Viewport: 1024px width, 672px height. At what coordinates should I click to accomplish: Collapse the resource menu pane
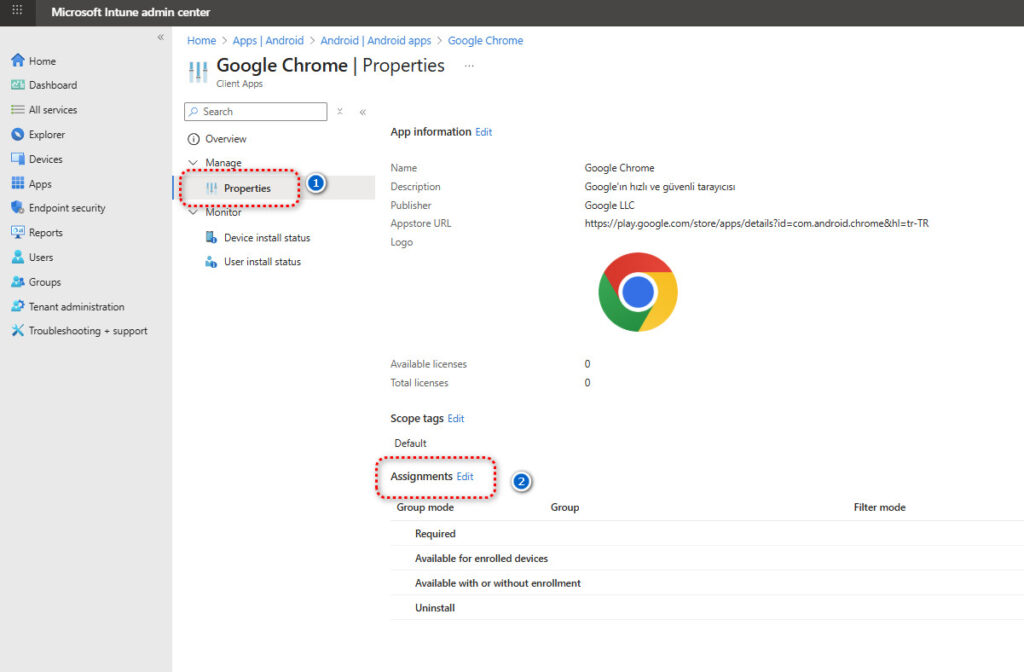click(362, 112)
